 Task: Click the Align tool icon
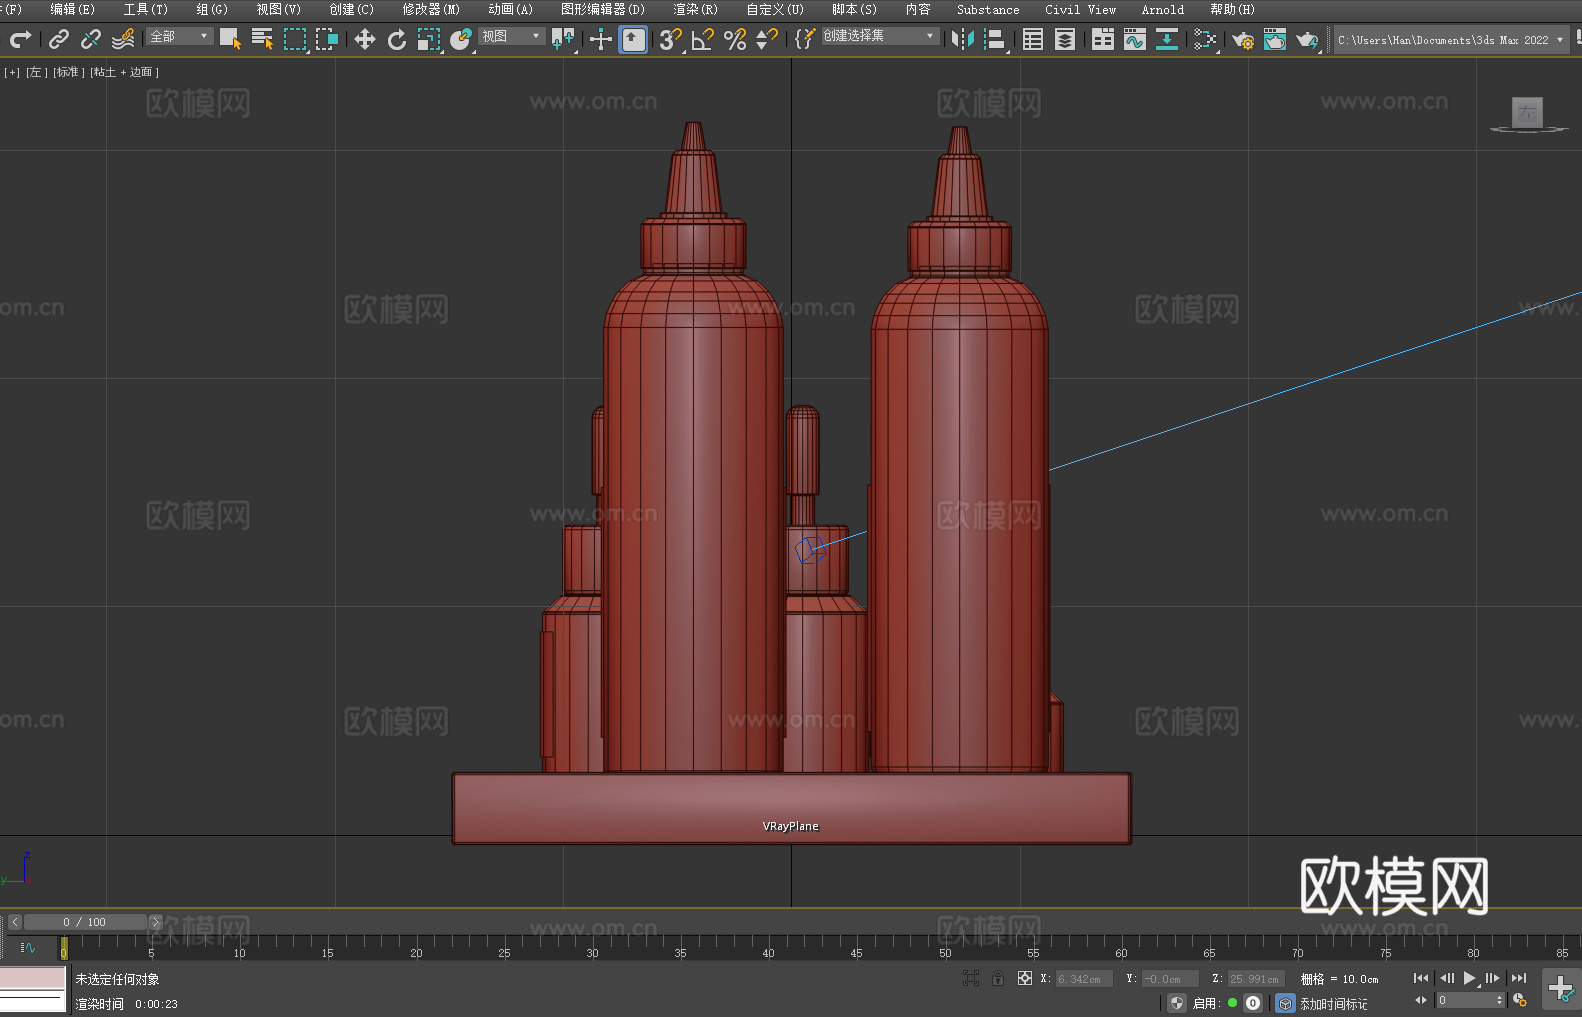tap(995, 39)
